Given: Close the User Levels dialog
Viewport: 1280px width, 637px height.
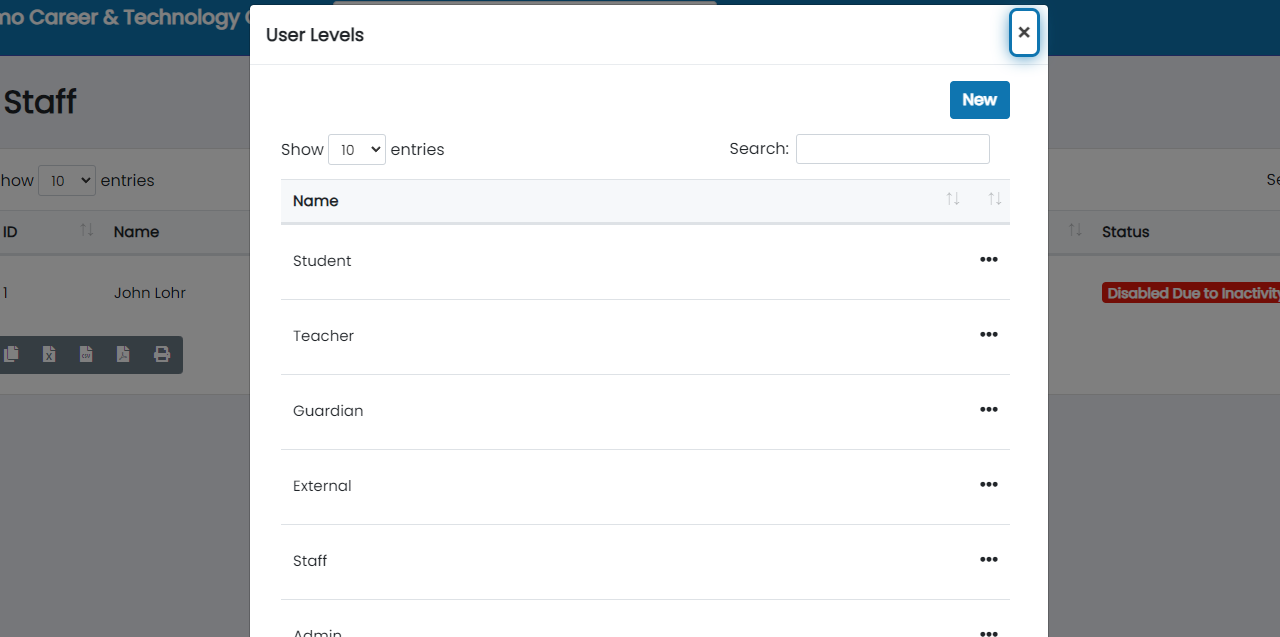Looking at the screenshot, I should coord(1023,32).
